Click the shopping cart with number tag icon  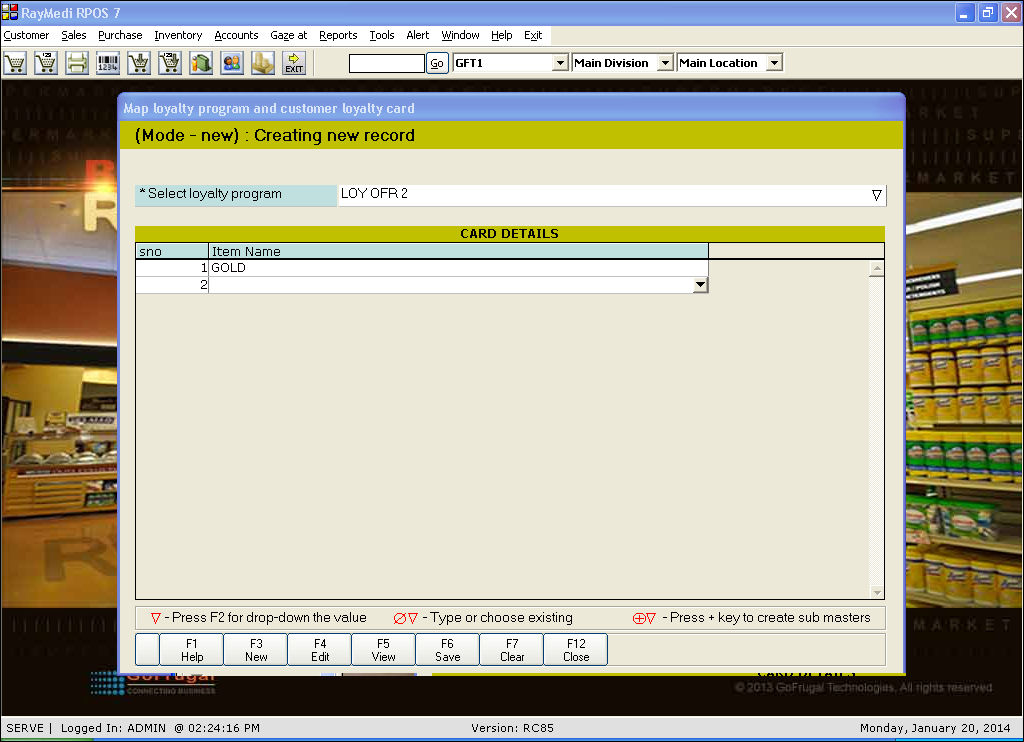pyautogui.click(x=46, y=63)
